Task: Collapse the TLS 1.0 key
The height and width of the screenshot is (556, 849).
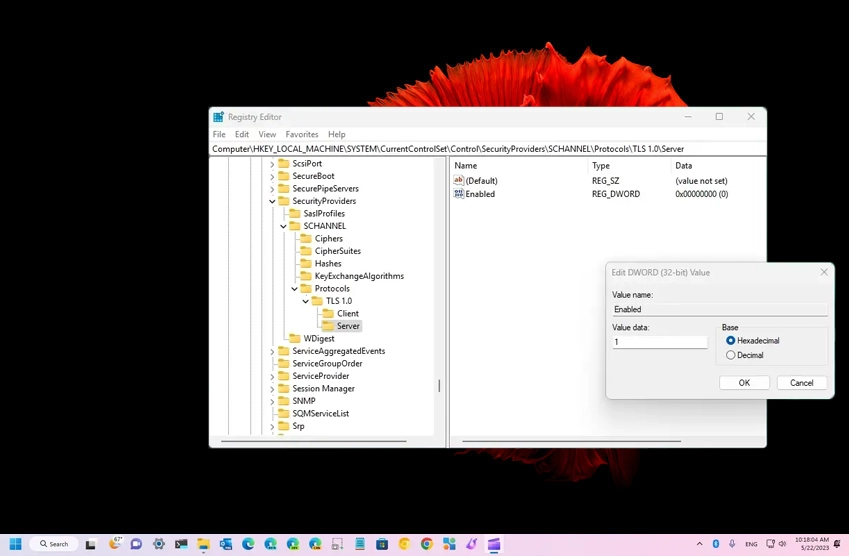Action: (x=306, y=301)
